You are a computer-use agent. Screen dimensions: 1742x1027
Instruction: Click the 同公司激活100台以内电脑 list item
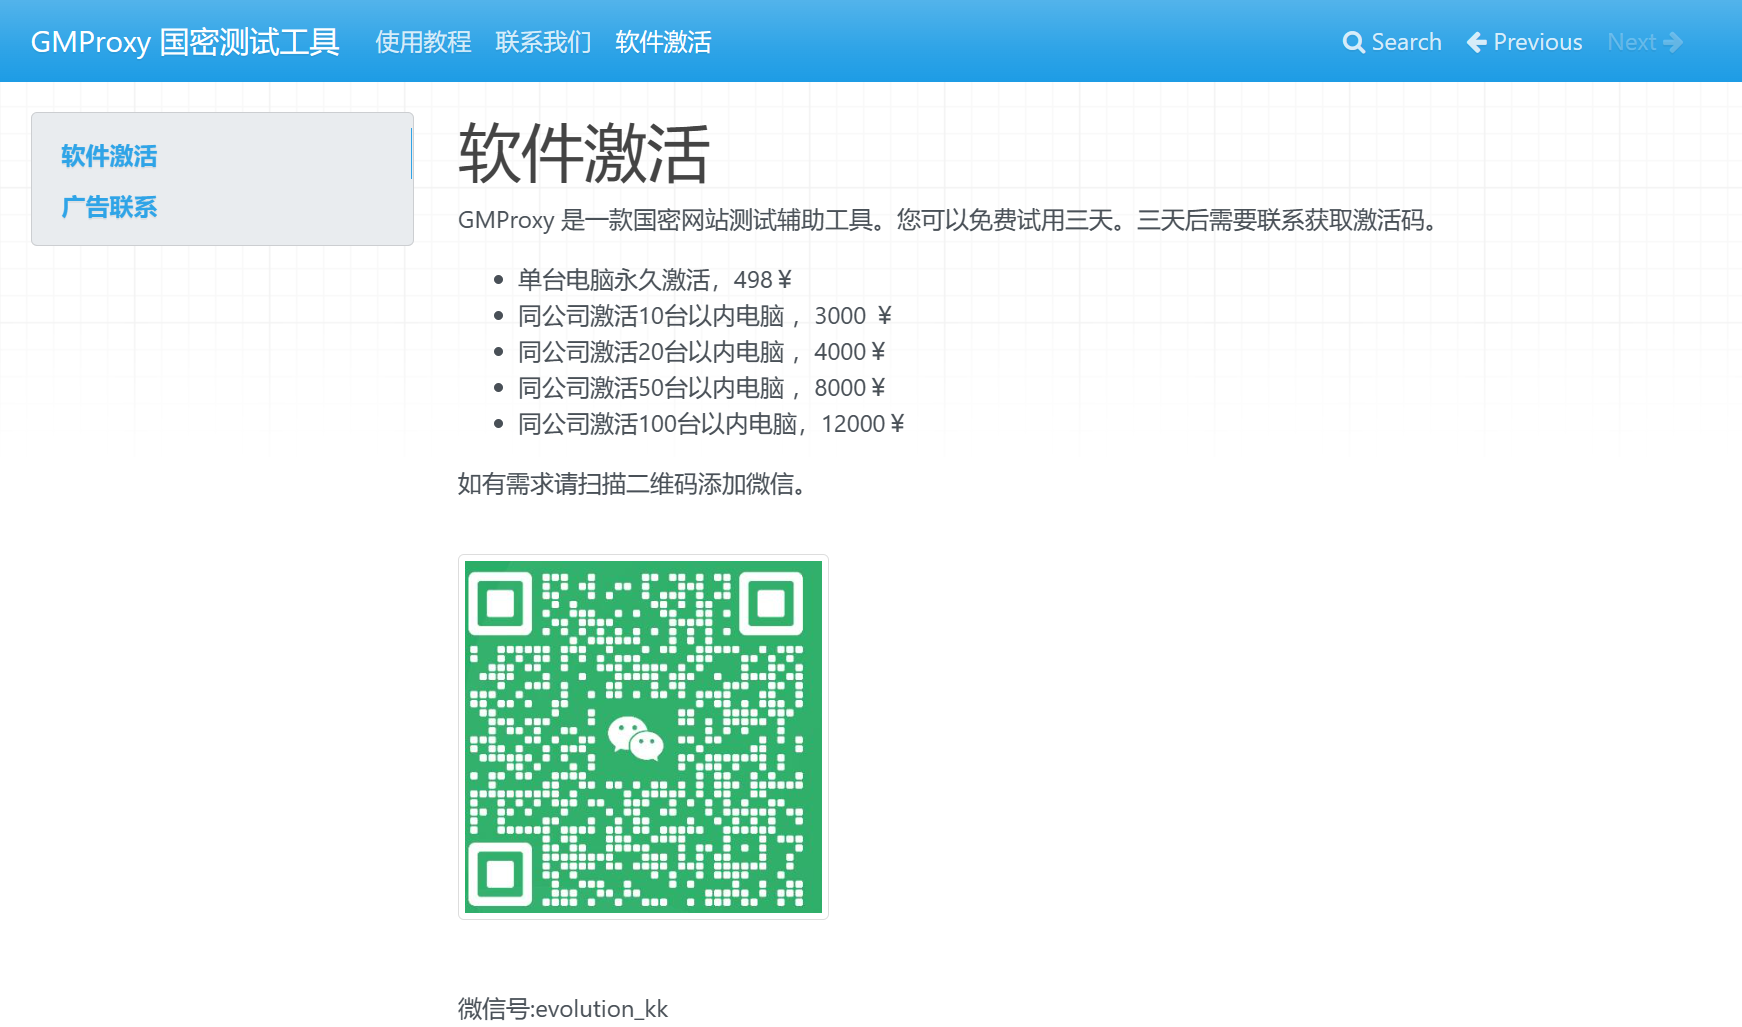711,424
